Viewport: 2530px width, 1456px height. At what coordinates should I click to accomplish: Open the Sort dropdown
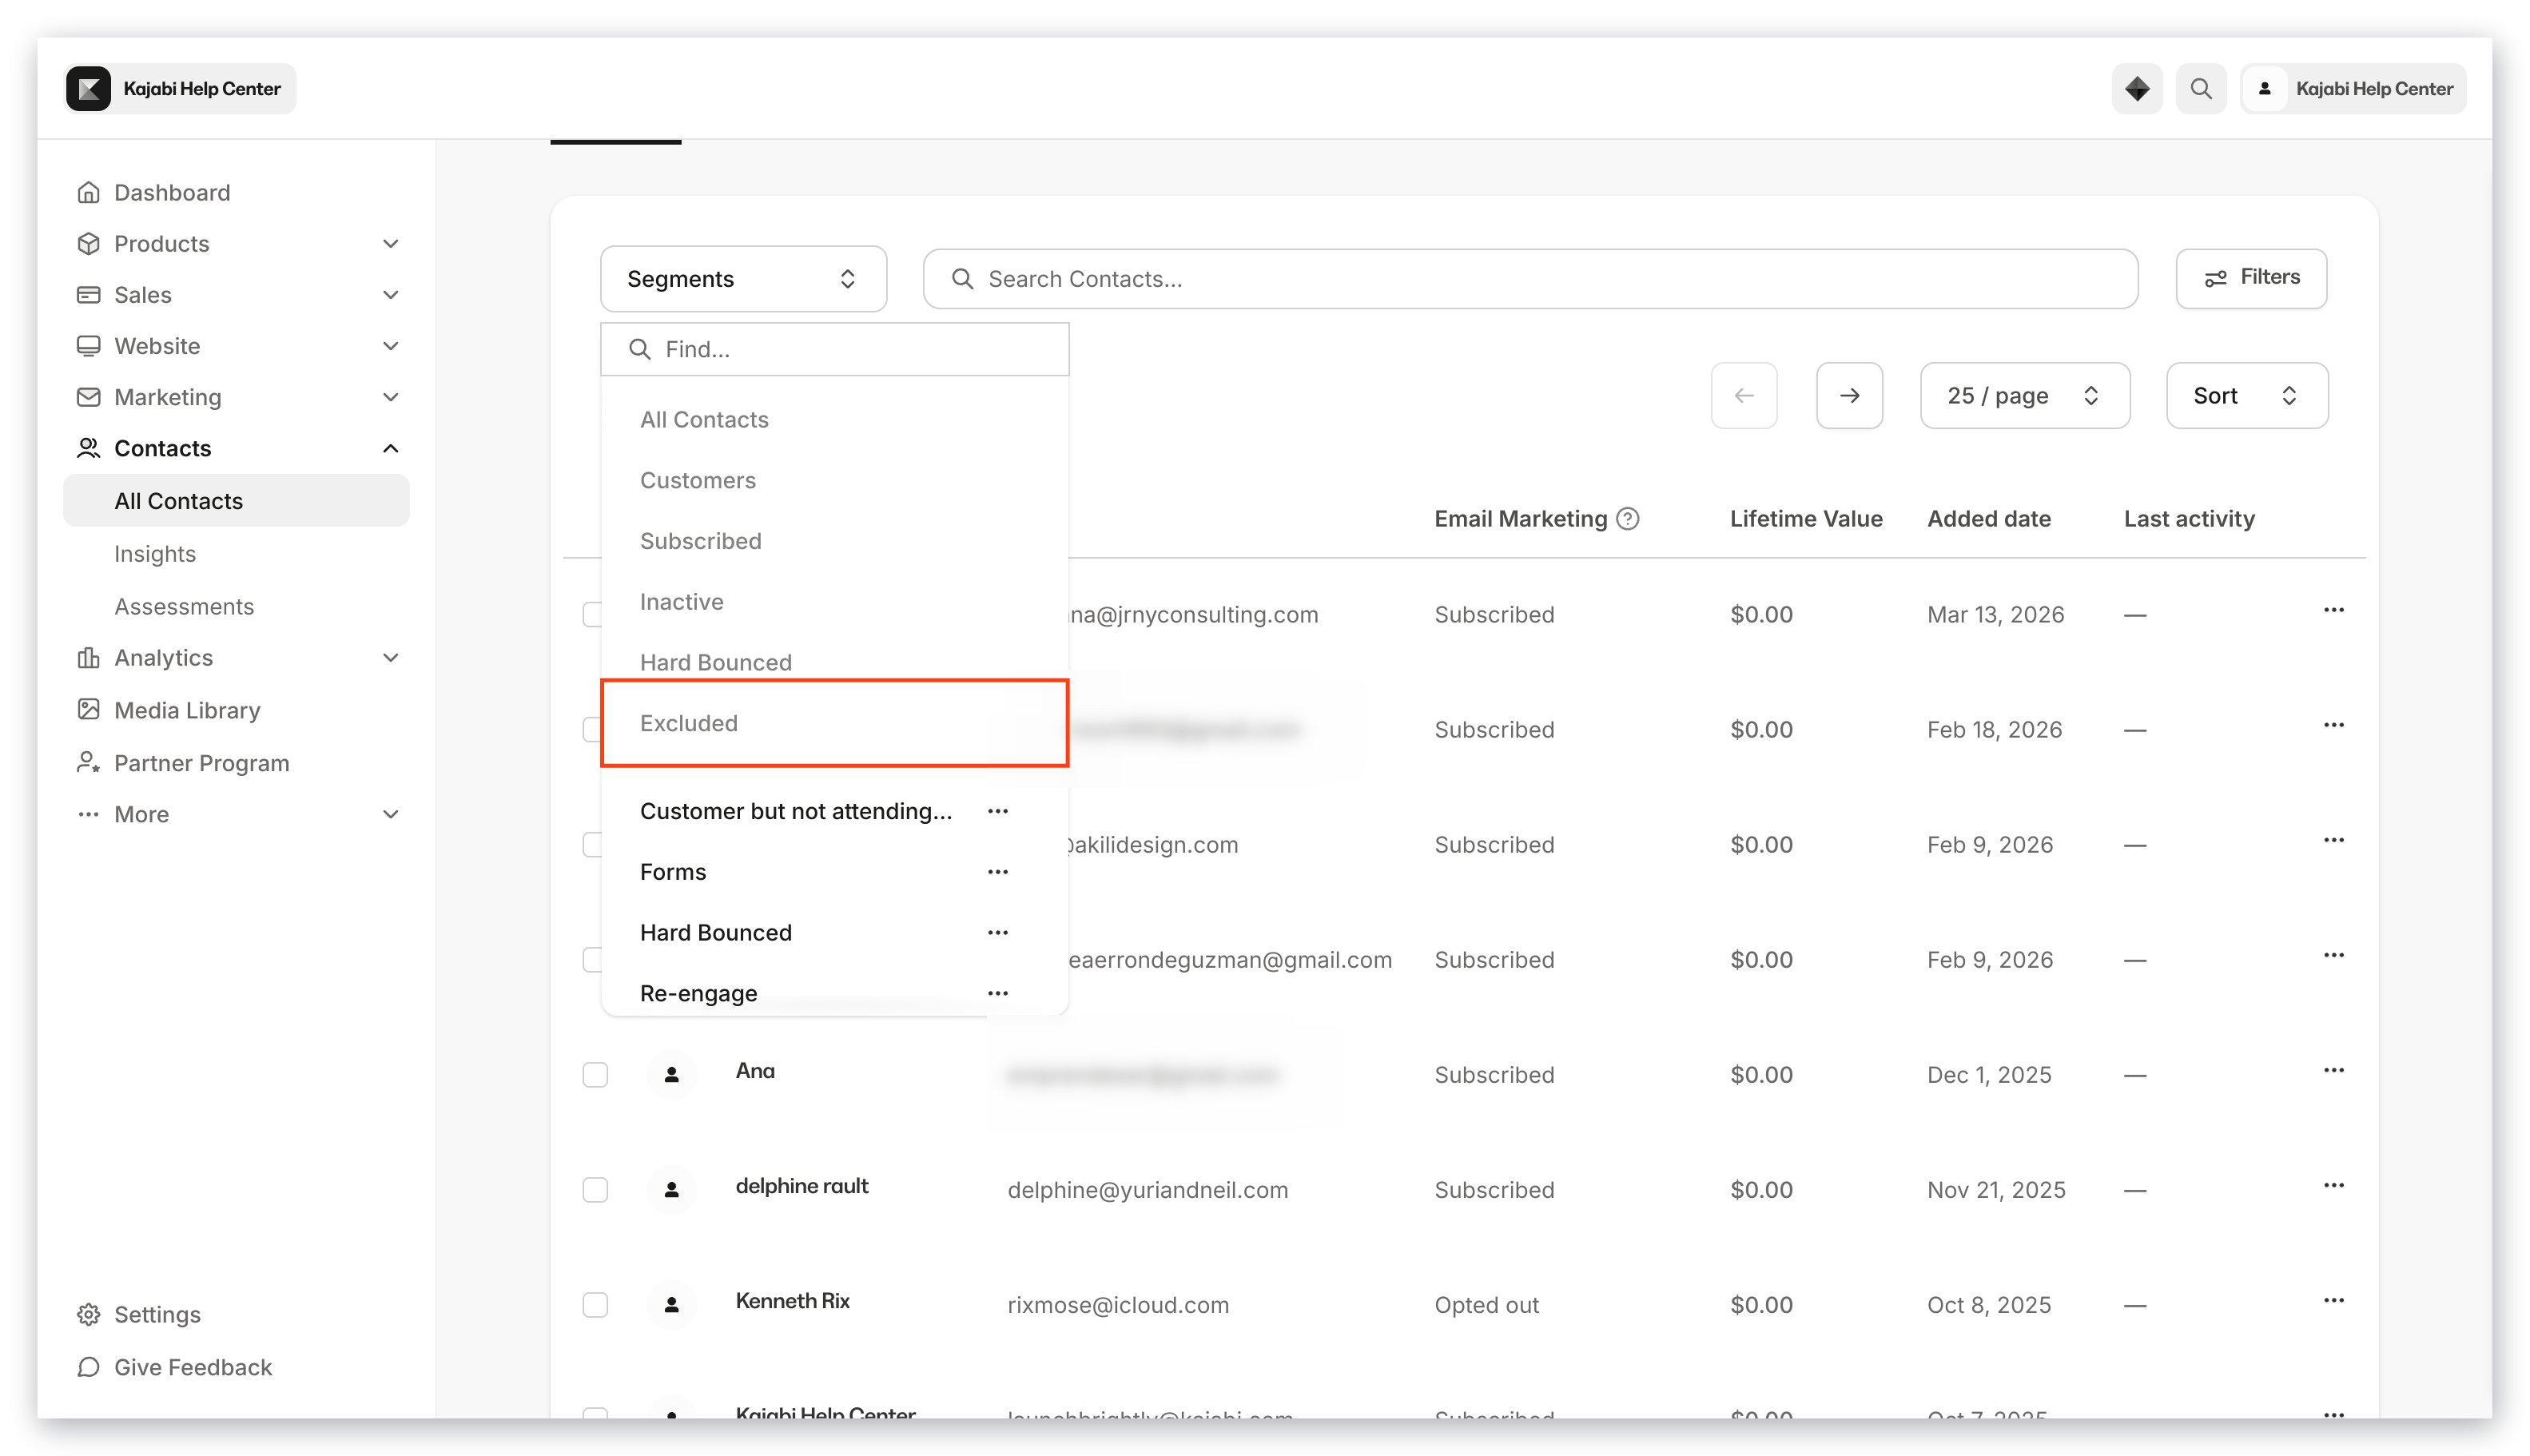[x=2246, y=395]
